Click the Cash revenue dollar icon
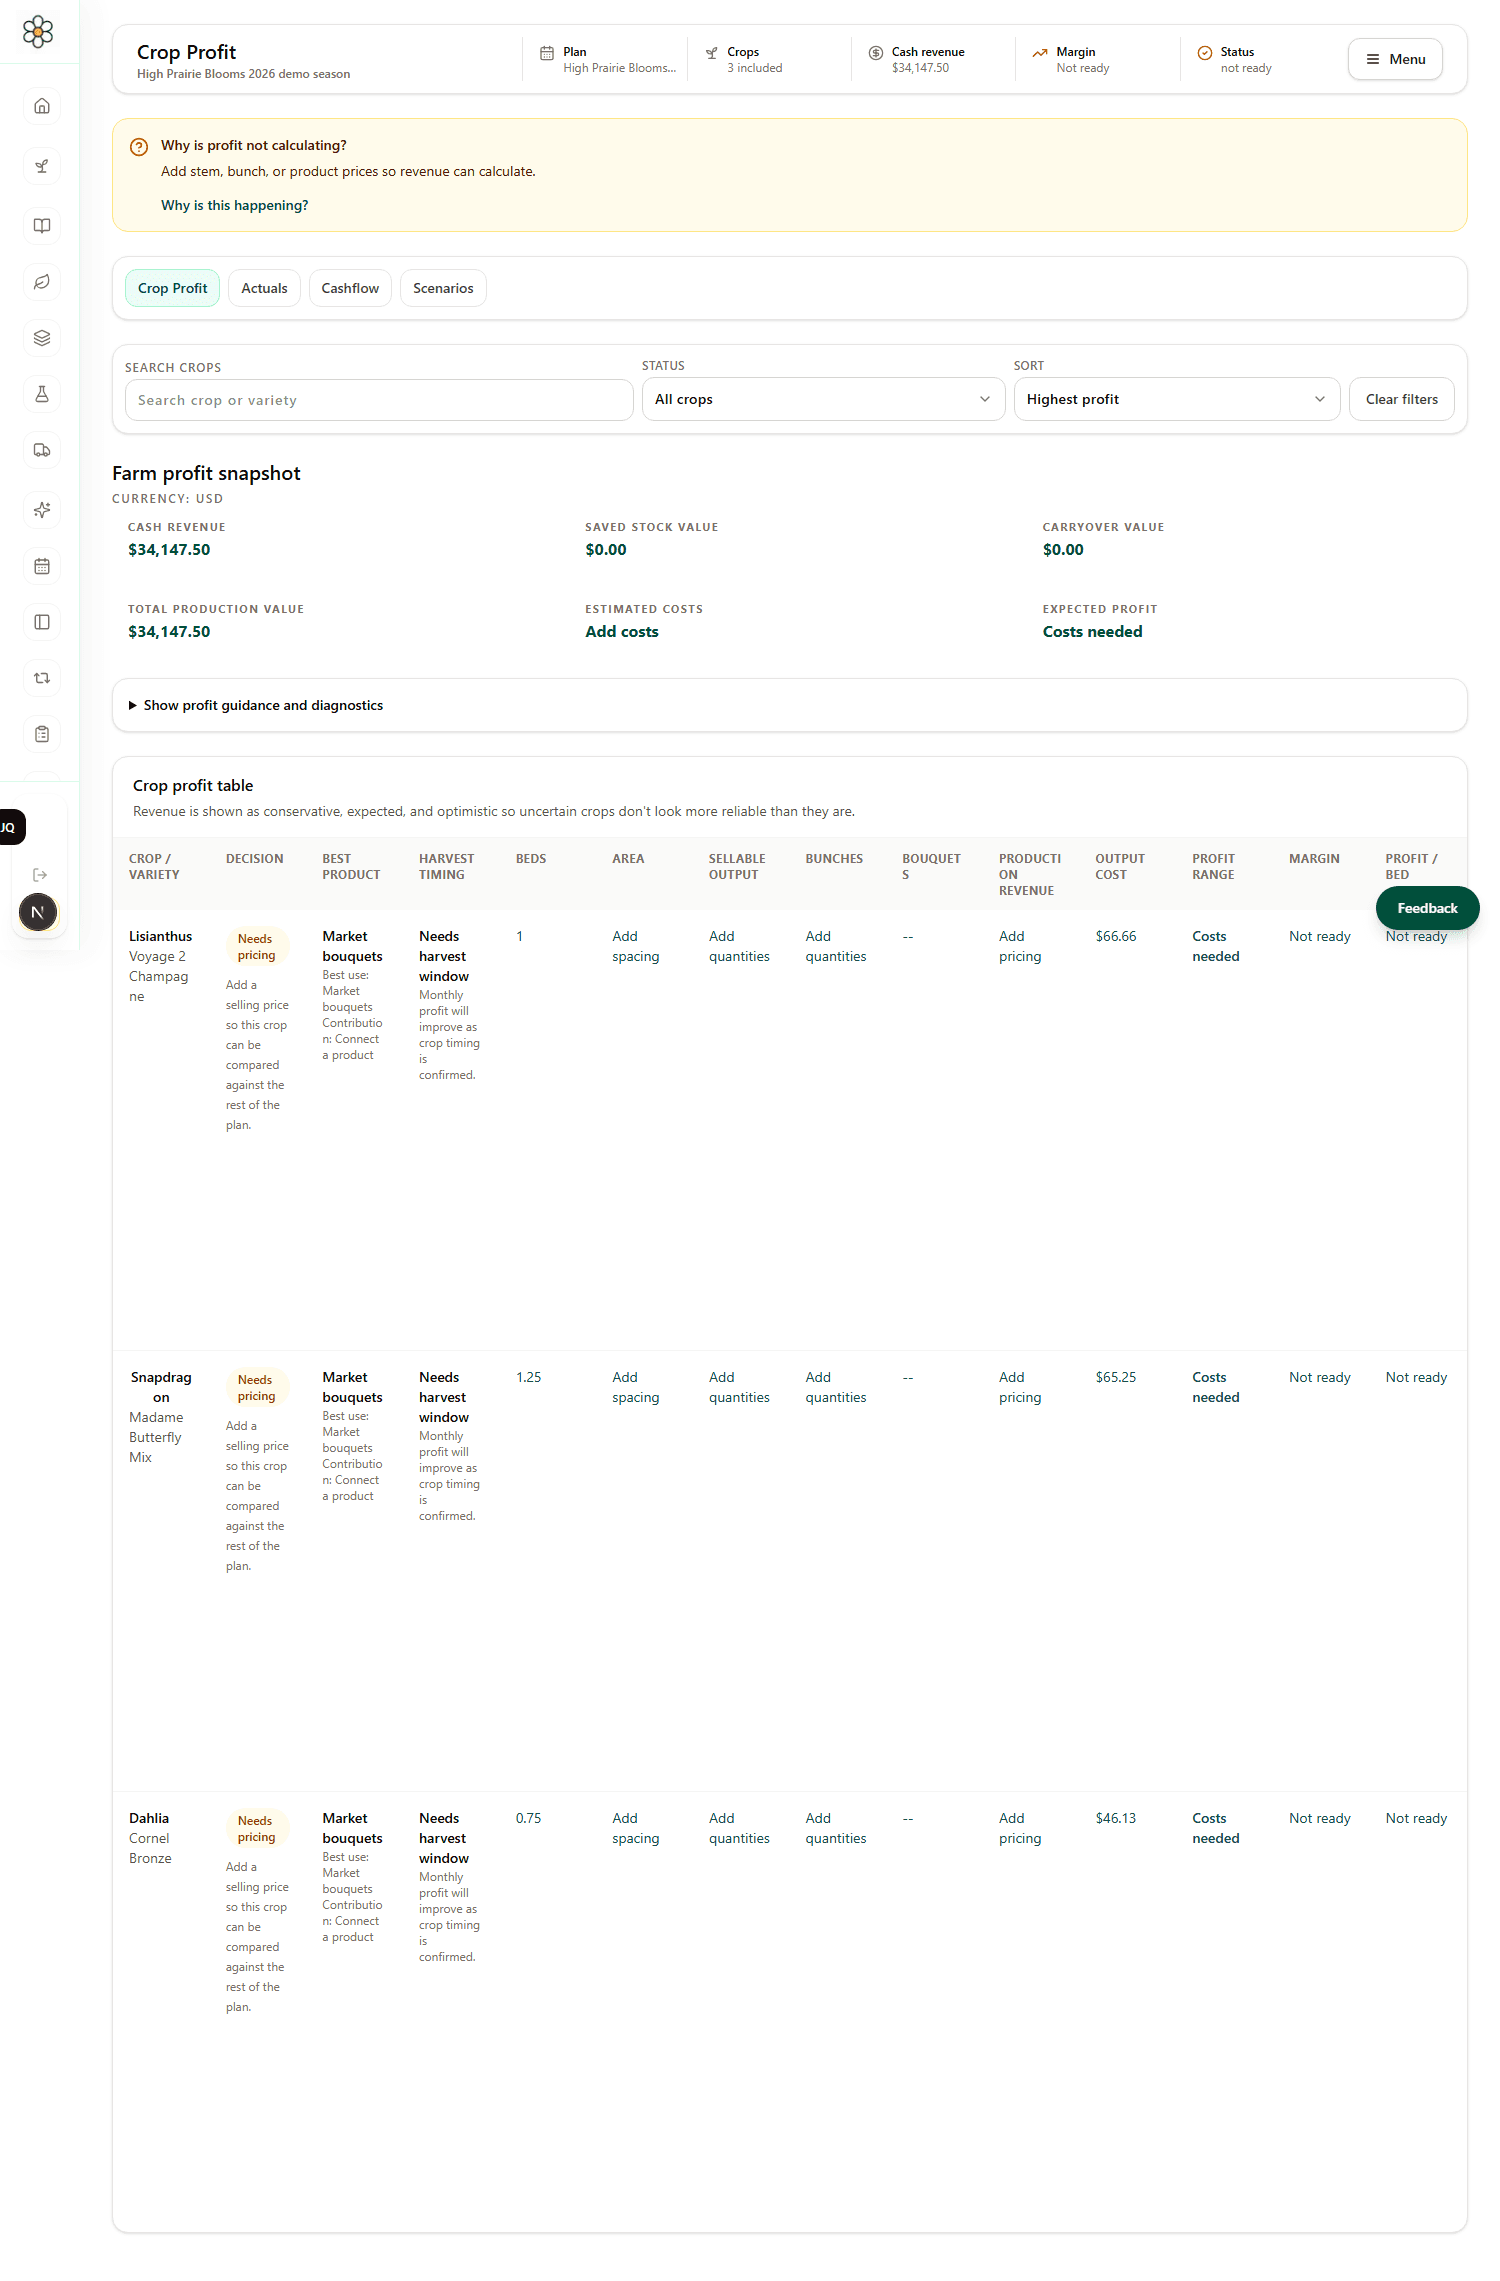Viewport: 1500px width, 2281px height. coord(876,53)
